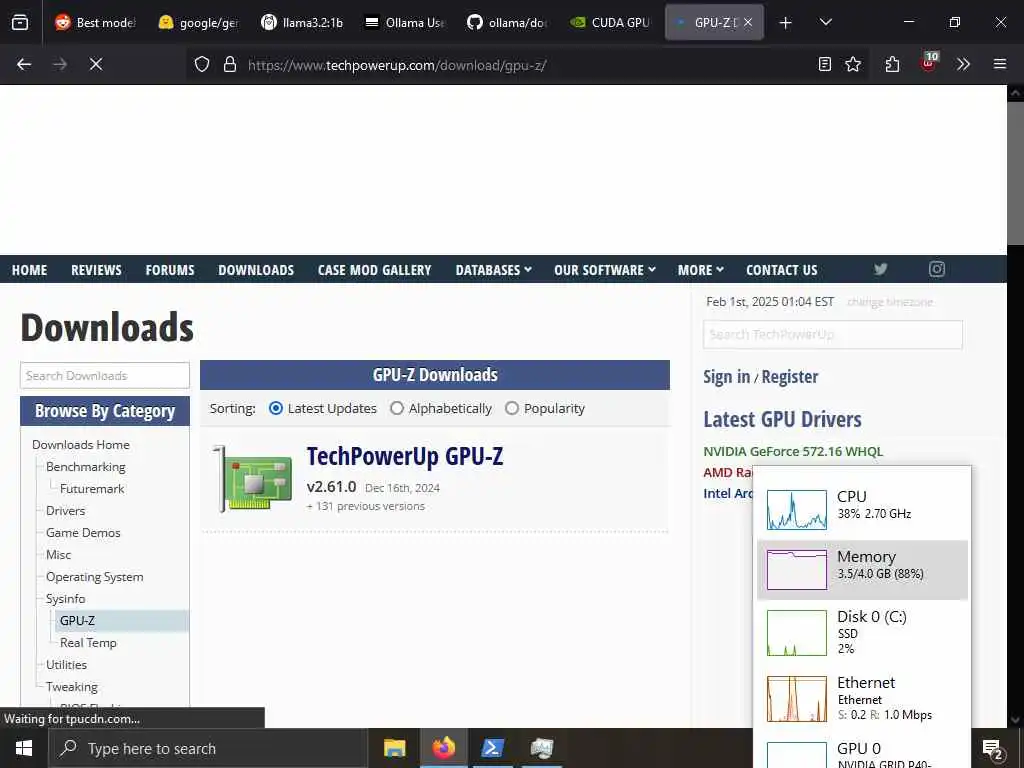Stop loading the page
Viewport: 1024px width, 768px height.
click(x=96, y=64)
